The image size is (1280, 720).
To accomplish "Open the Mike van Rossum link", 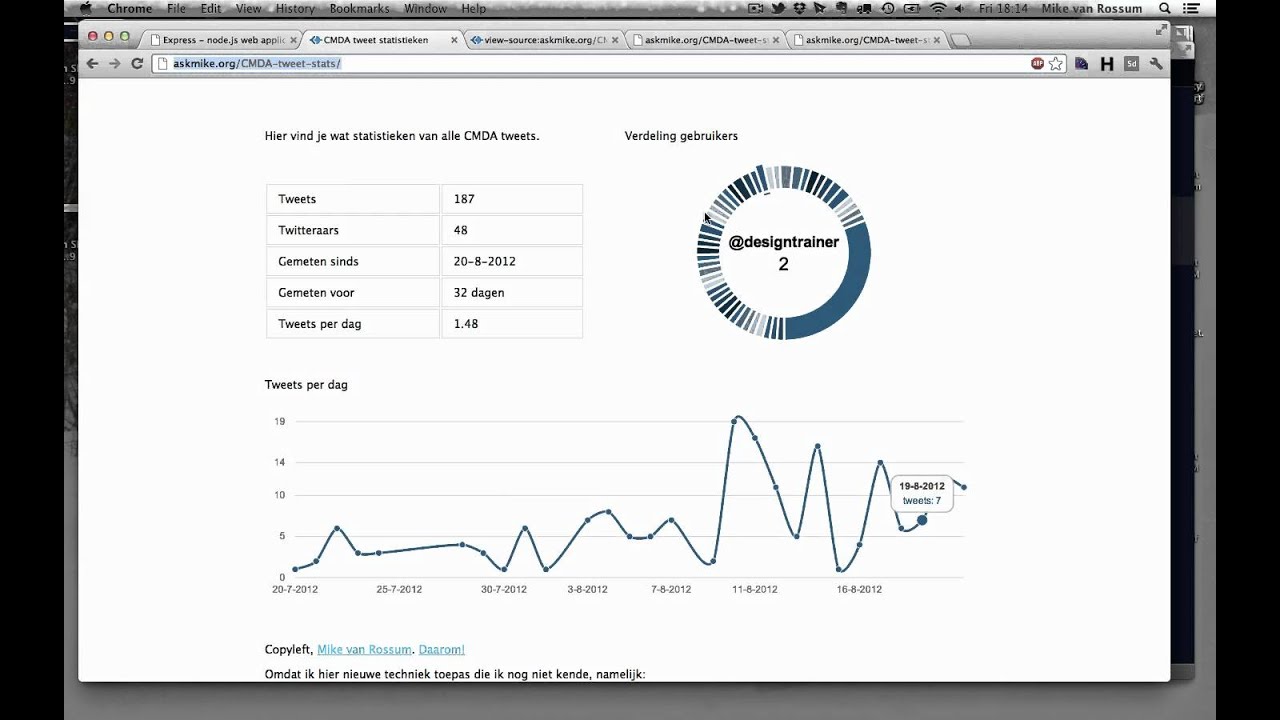I will (x=364, y=649).
